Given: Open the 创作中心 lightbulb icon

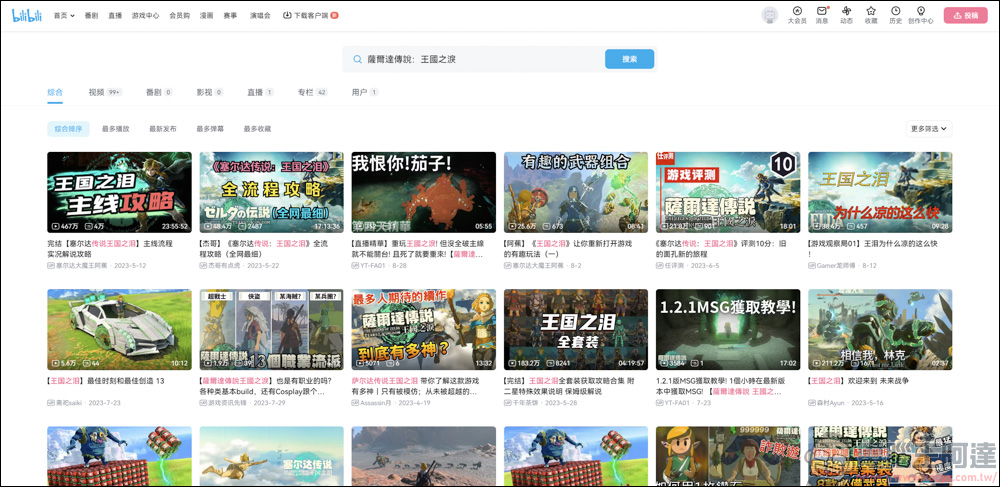Looking at the screenshot, I should click(921, 15).
